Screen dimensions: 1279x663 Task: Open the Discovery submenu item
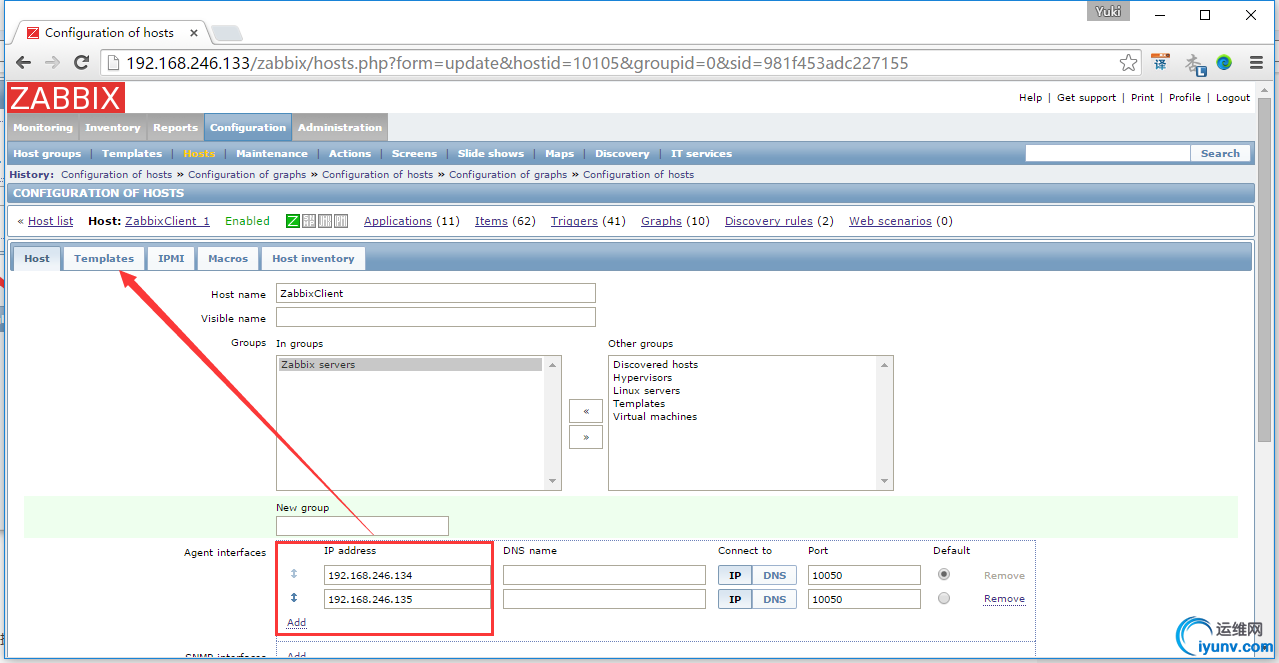click(622, 153)
